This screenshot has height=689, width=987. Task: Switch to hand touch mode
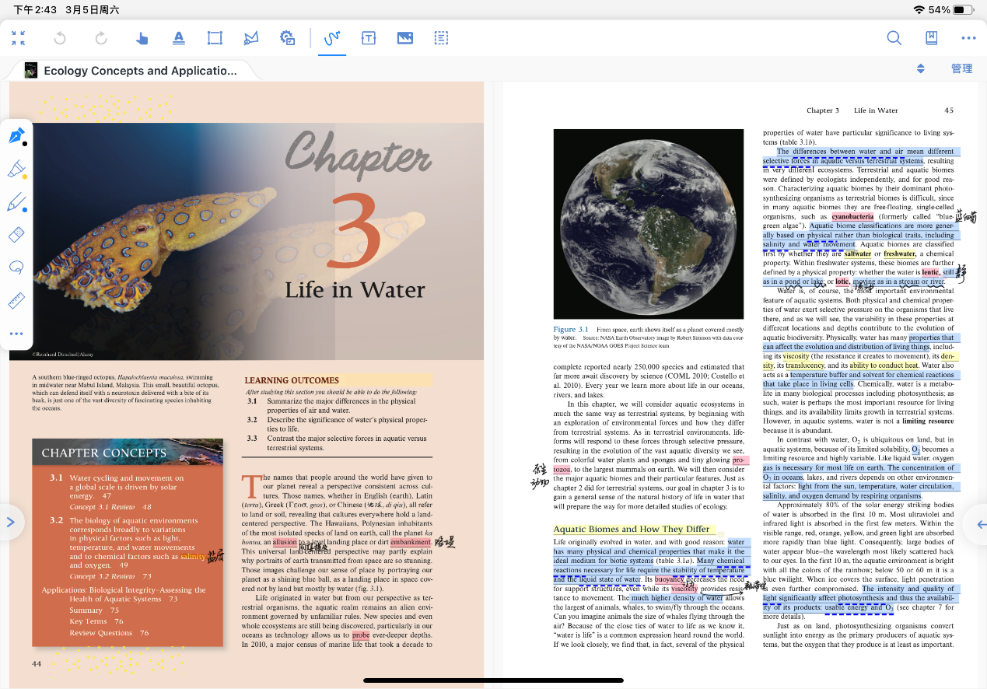pos(142,38)
